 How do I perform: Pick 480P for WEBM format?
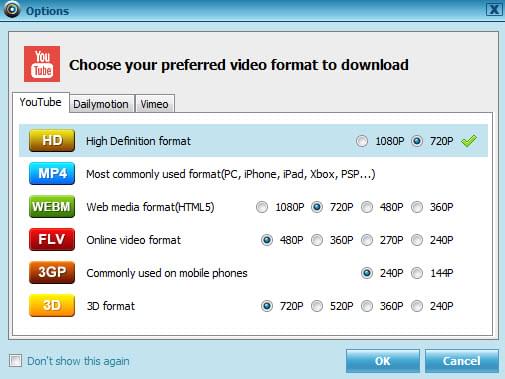(x=367, y=207)
